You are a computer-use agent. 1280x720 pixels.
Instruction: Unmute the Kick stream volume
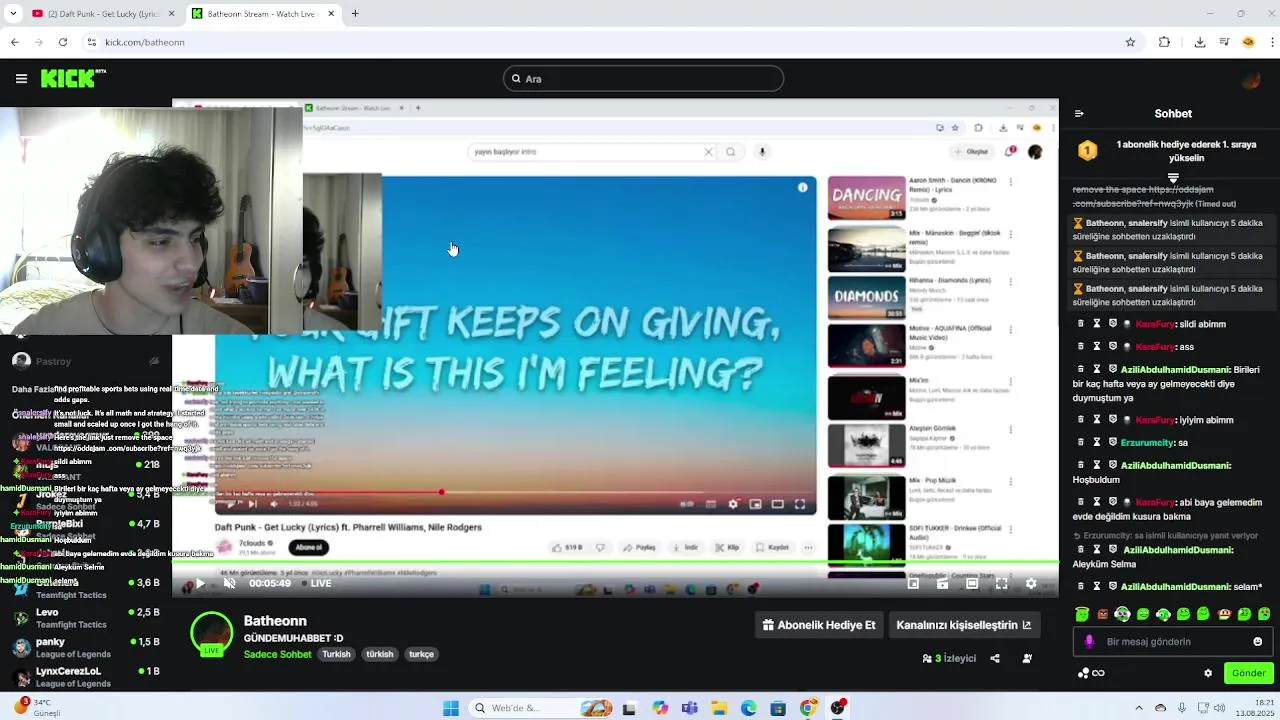[229, 583]
